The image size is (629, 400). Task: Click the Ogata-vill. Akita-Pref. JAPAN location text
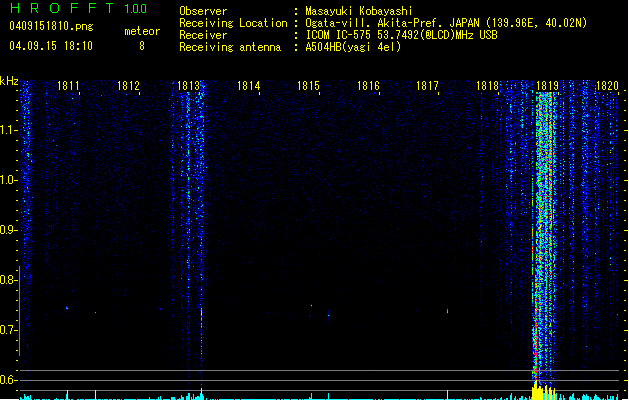(446, 23)
